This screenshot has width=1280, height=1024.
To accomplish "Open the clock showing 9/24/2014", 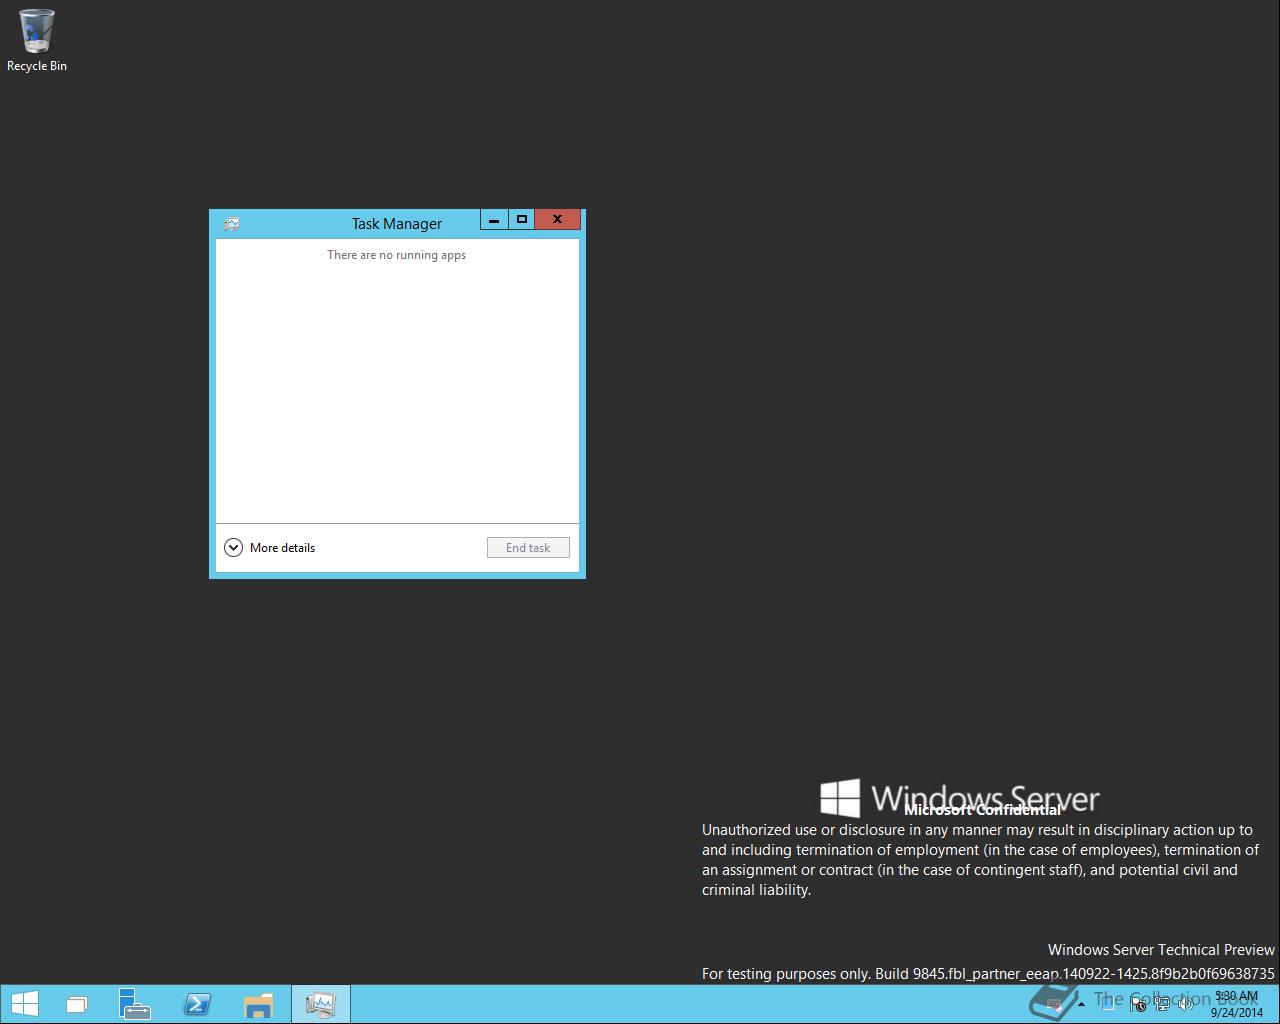I will [x=1237, y=1004].
